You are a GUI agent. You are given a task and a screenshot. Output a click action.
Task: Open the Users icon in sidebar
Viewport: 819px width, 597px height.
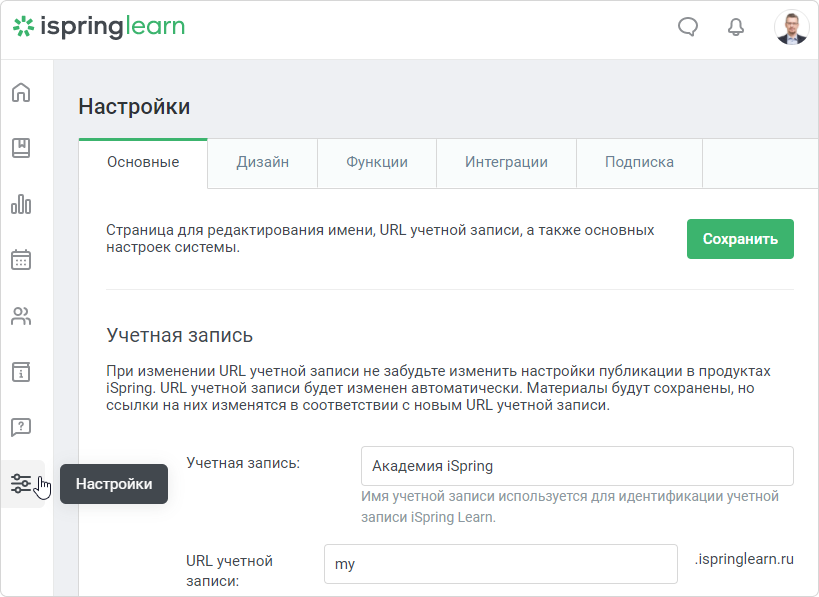(21, 316)
